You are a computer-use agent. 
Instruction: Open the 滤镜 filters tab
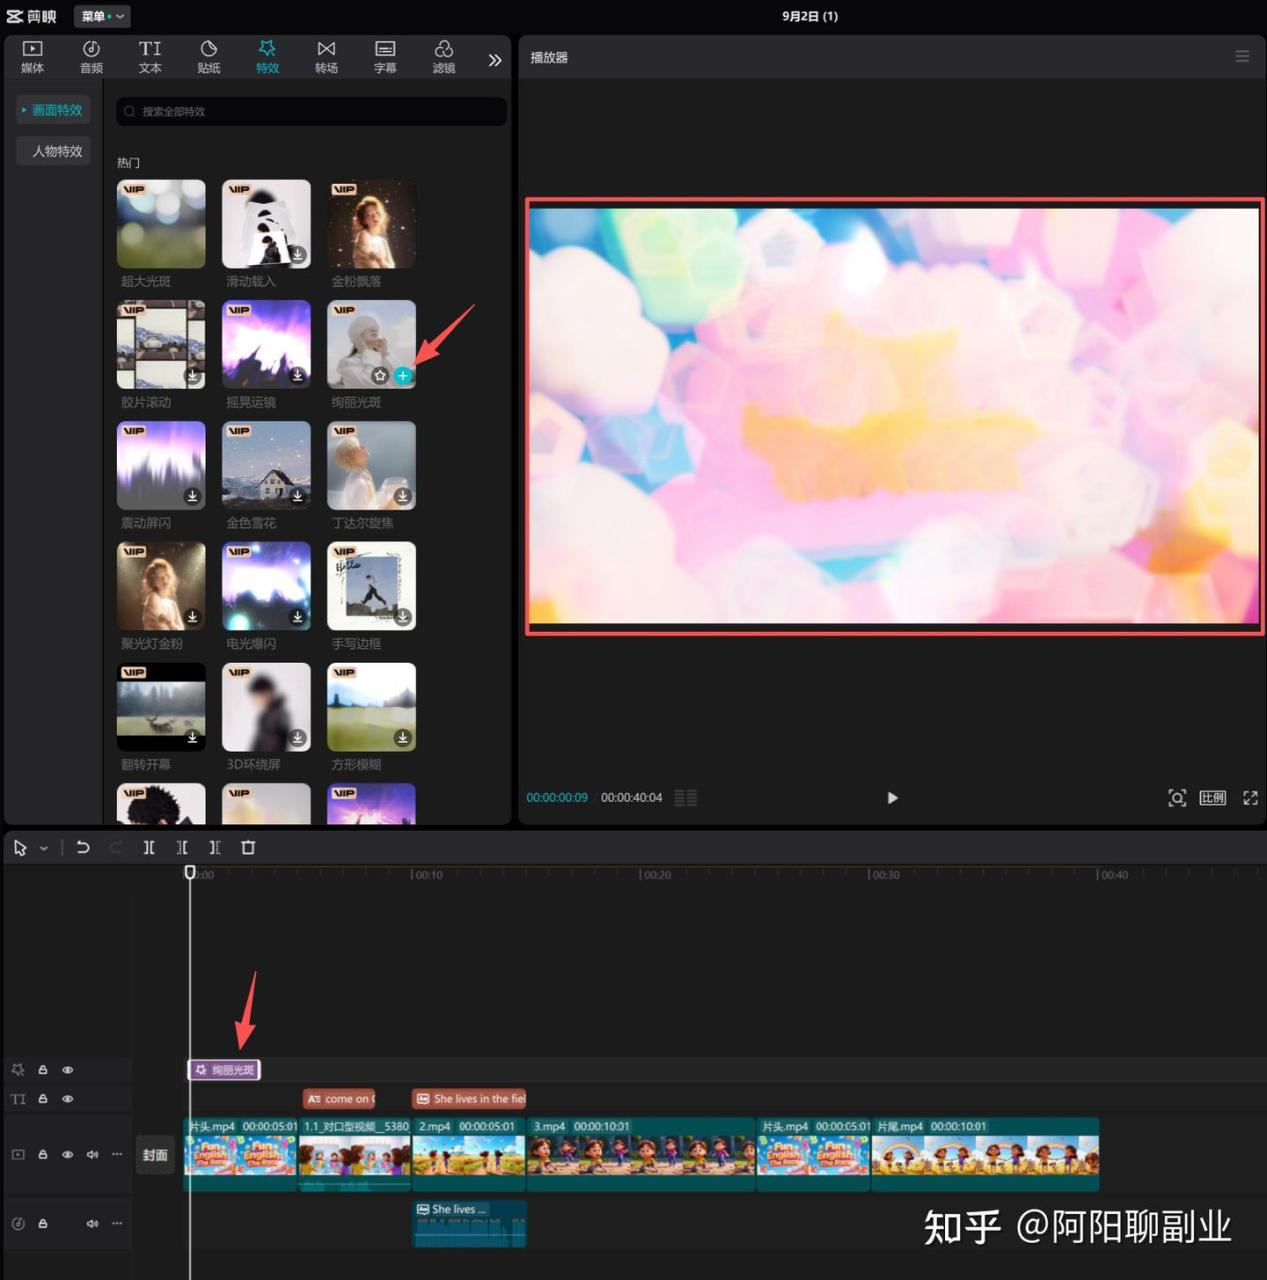443,57
